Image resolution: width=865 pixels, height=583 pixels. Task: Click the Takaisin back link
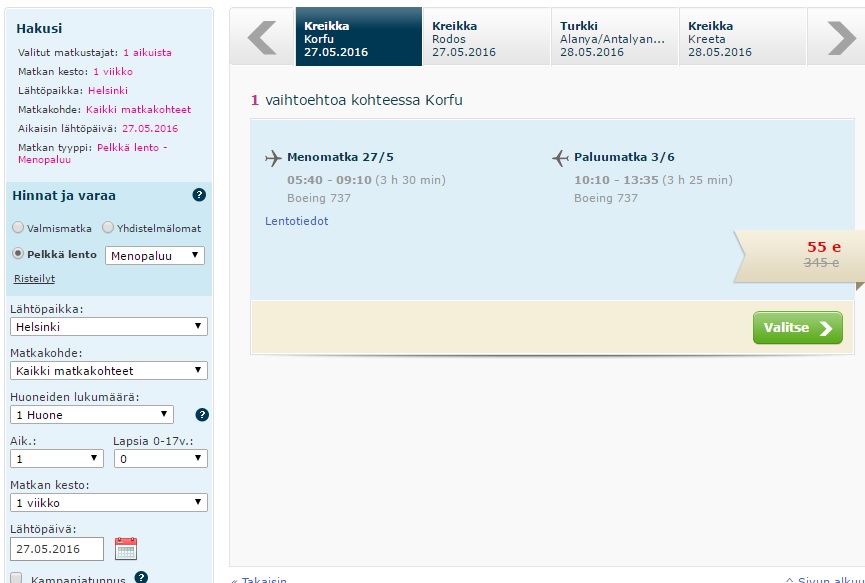(259, 580)
